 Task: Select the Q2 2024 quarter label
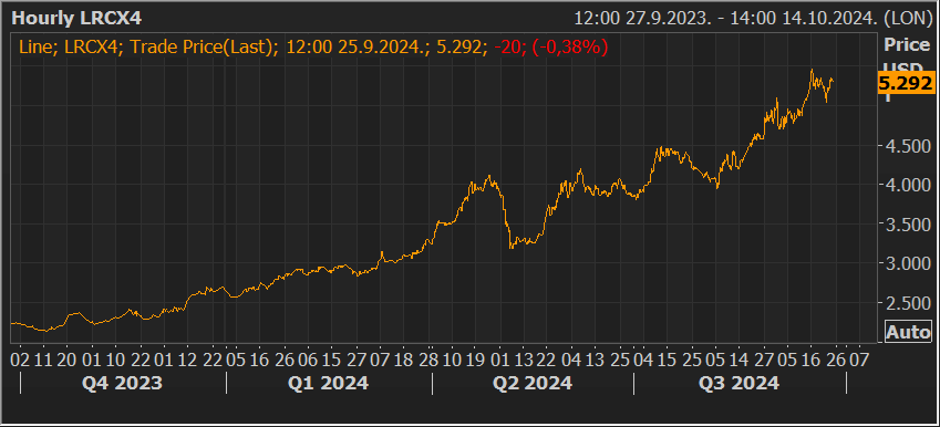532,383
